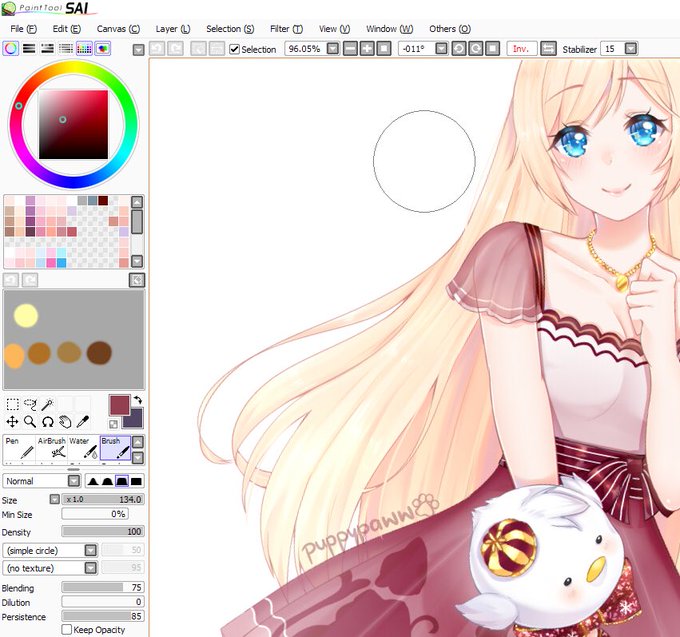Rotate canvas clockwise icon

point(475,49)
